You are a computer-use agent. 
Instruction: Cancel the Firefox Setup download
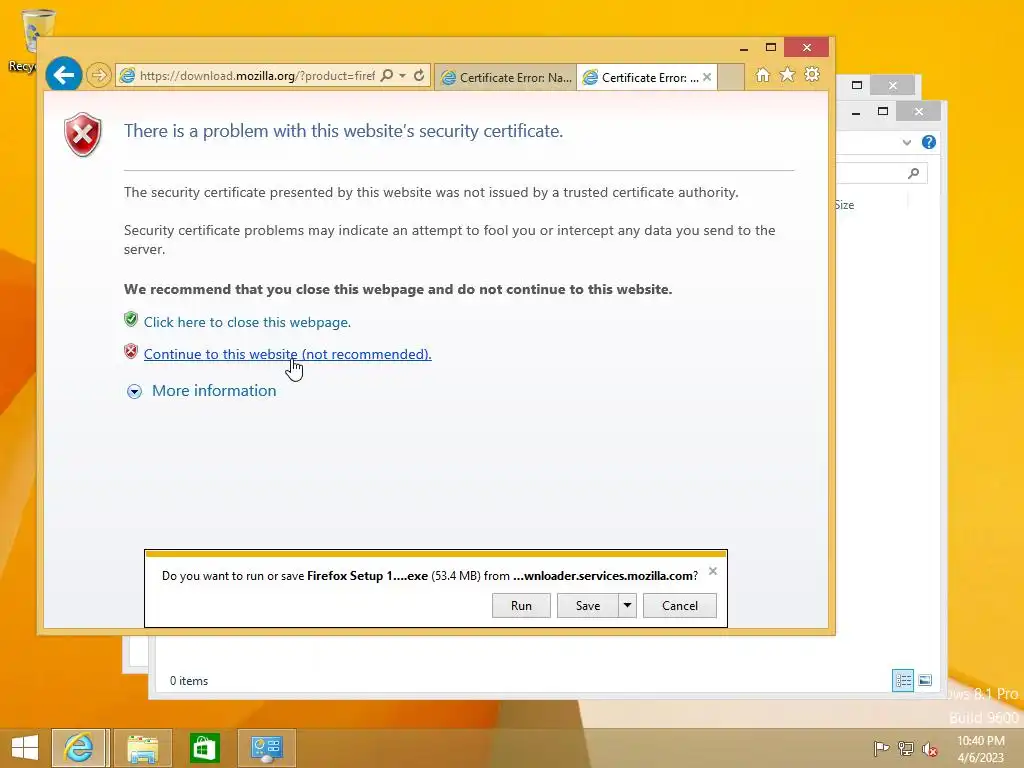(x=680, y=605)
